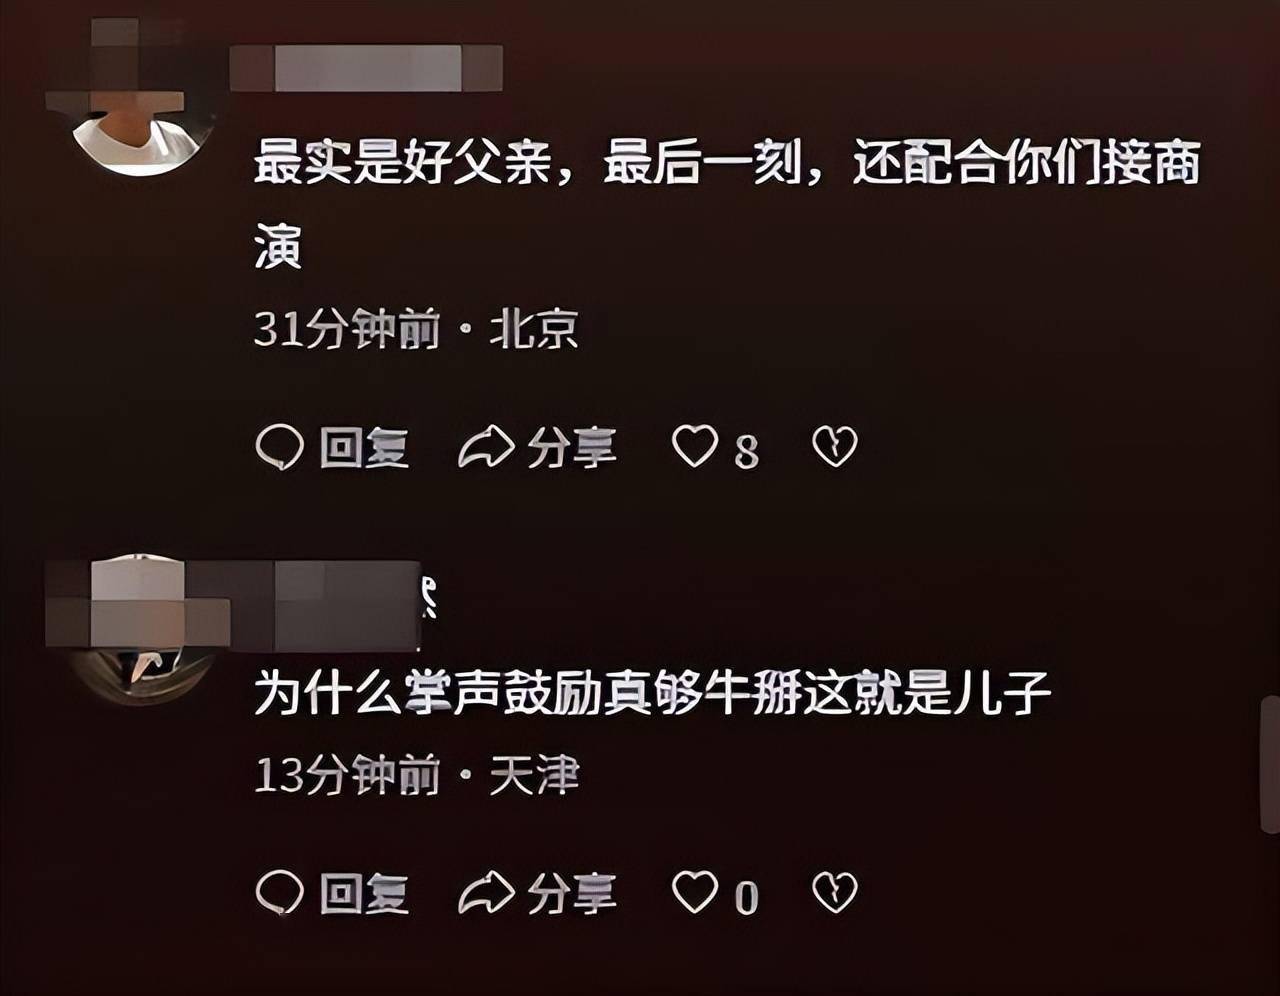The image size is (1280, 996).
Task: Click reply bubble icon on Beijing comment
Action: [x=279, y=447]
